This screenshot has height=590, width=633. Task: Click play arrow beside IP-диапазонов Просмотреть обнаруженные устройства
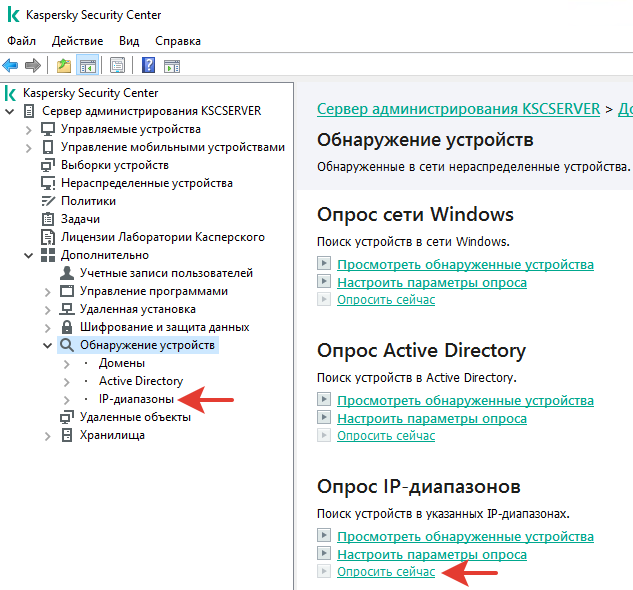click(324, 535)
